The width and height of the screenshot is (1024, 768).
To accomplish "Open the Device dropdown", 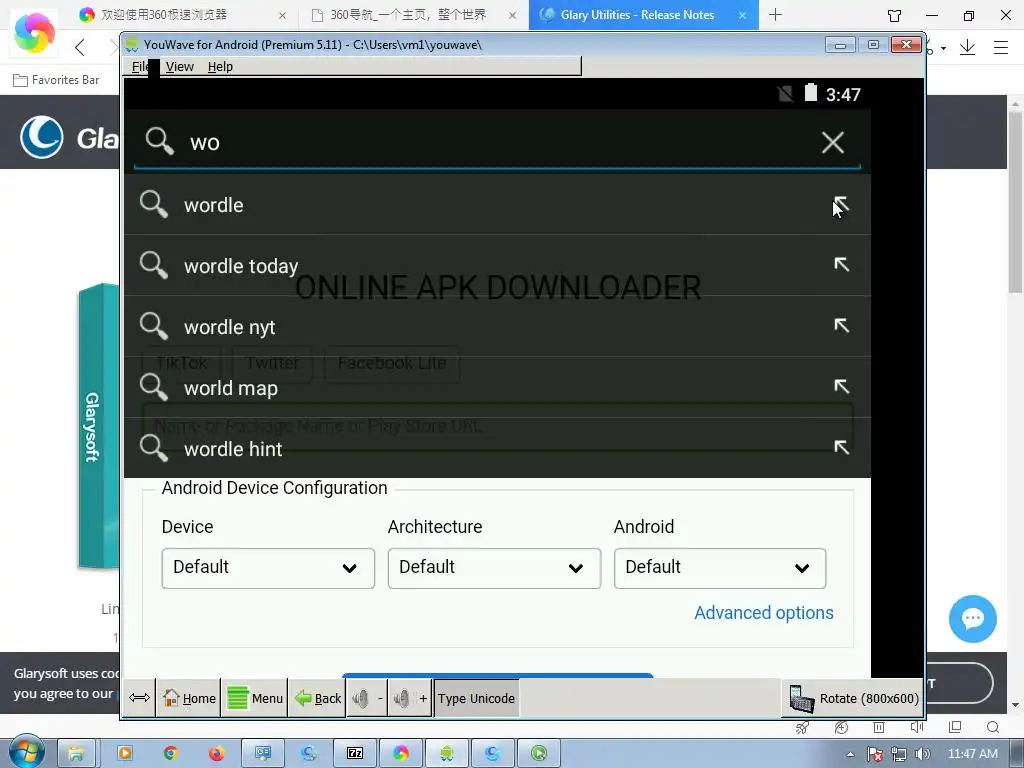I will tap(268, 568).
